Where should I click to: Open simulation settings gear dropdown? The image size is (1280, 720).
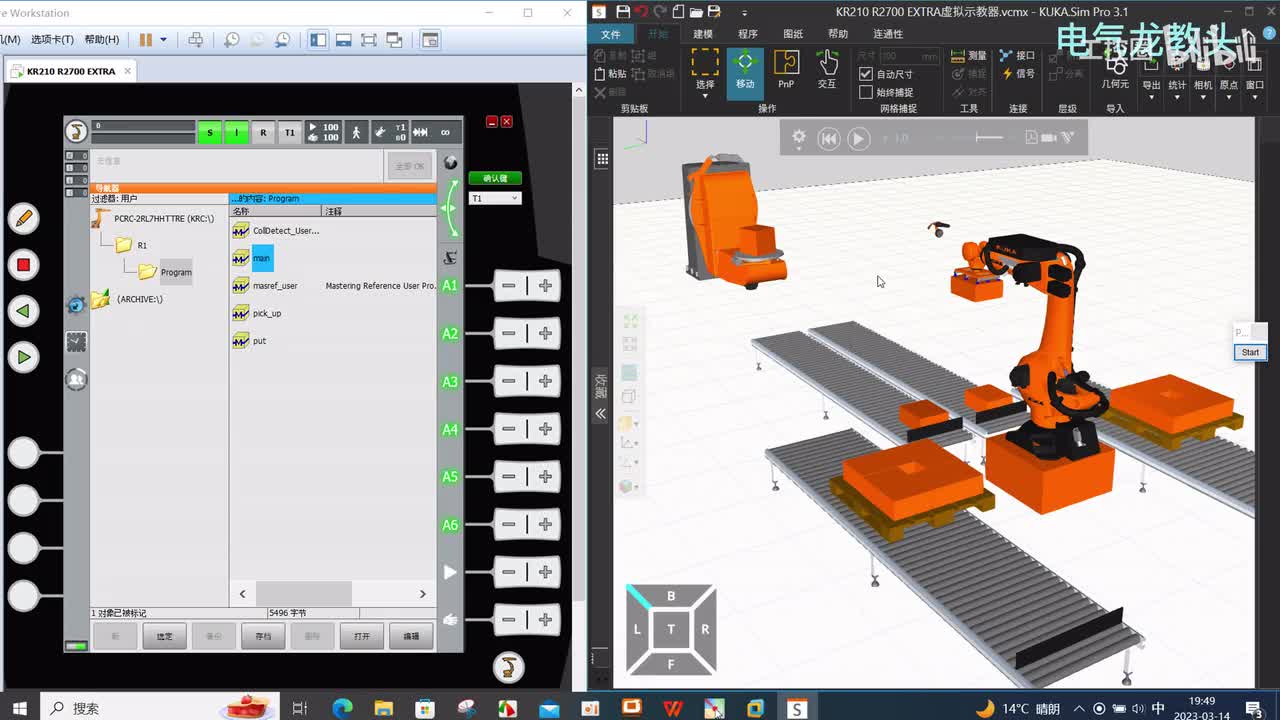point(799,139)
